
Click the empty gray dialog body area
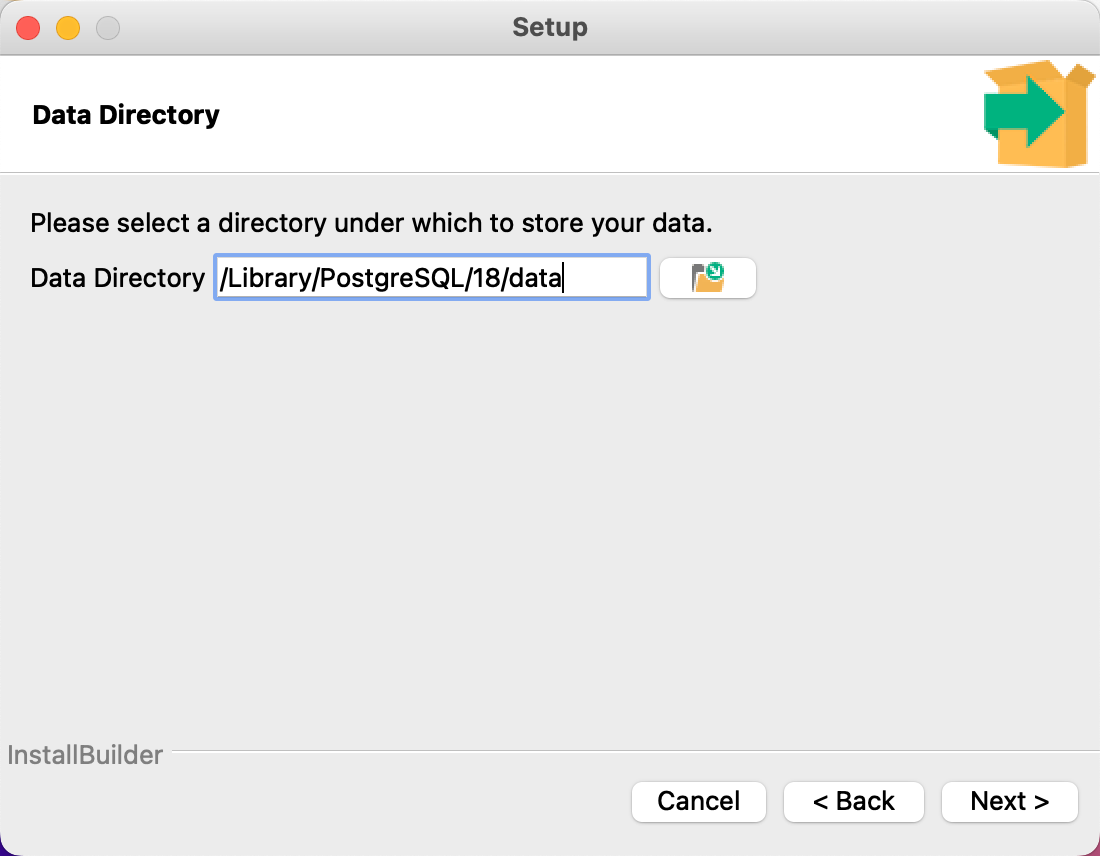(x=550, y=519)
